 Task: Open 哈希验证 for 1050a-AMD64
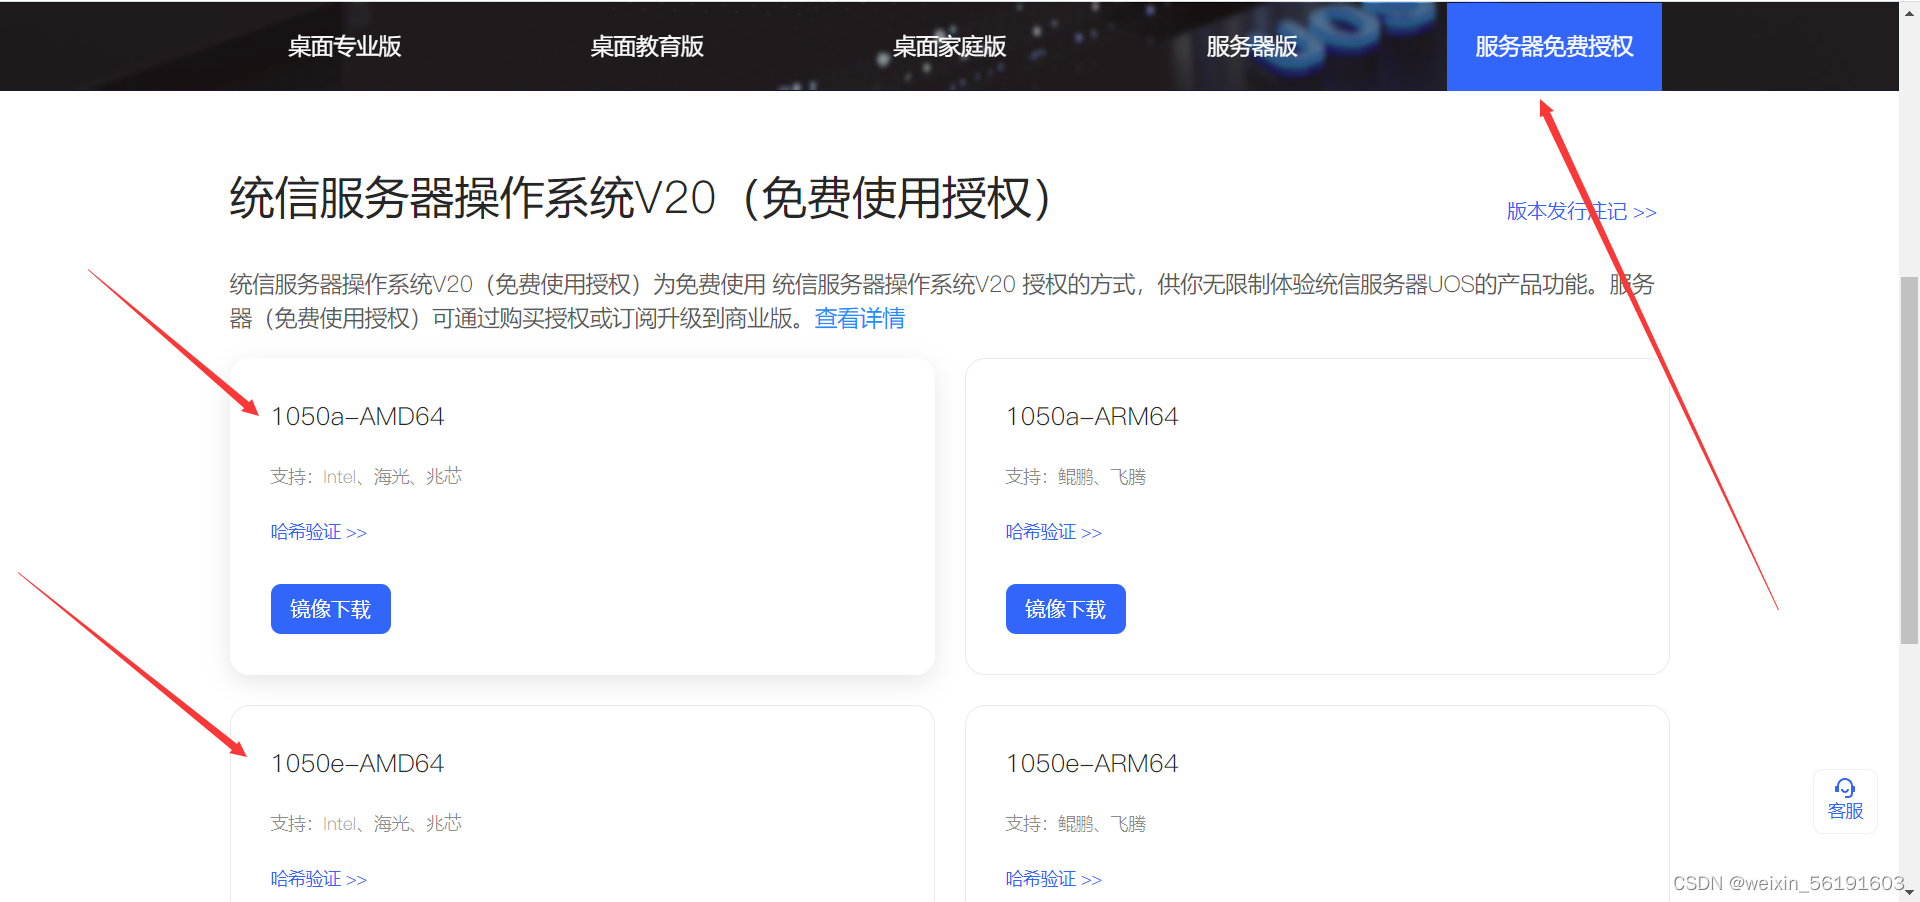pos(319,532)
